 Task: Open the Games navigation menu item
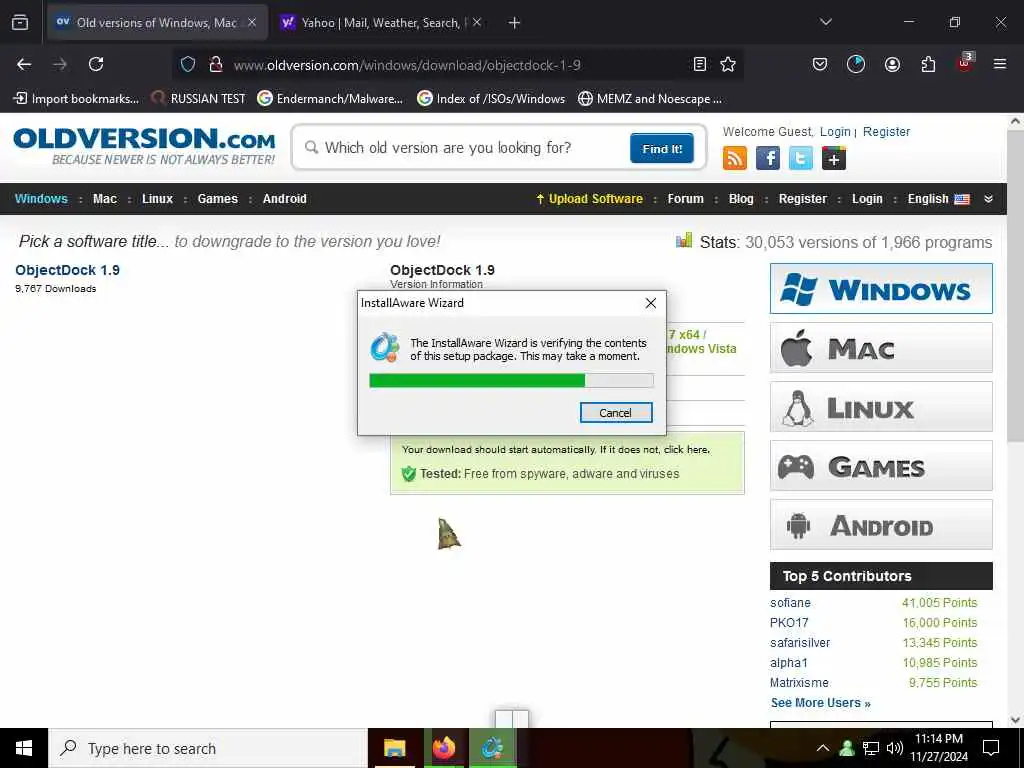(217, 199)
